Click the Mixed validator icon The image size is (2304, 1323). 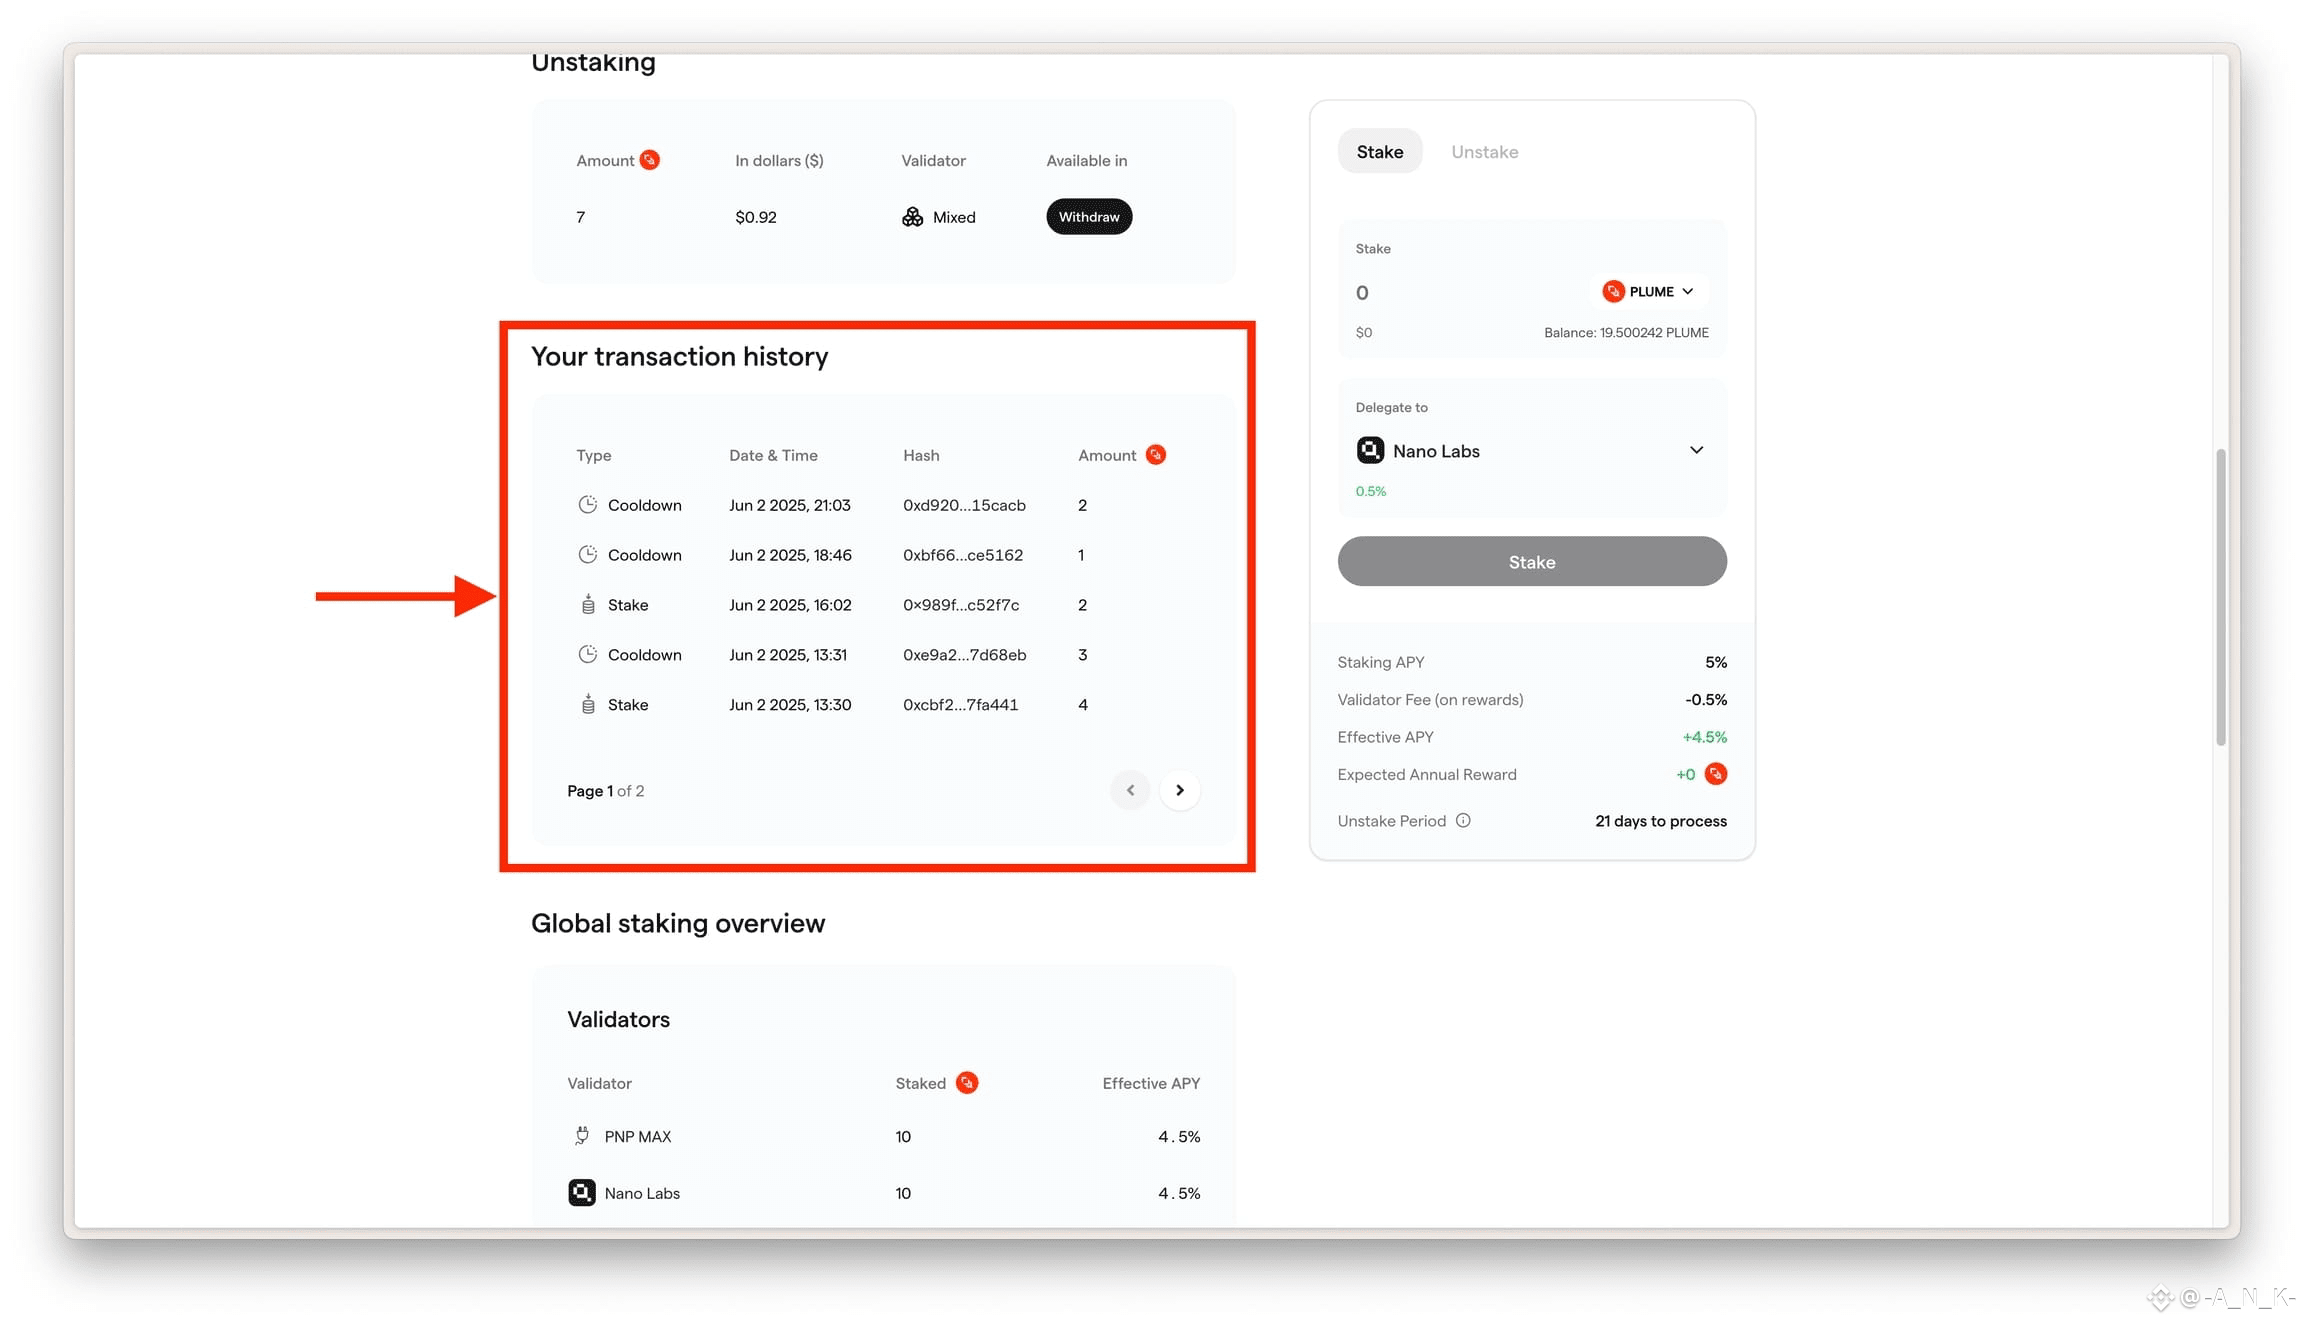coord(912,217)
